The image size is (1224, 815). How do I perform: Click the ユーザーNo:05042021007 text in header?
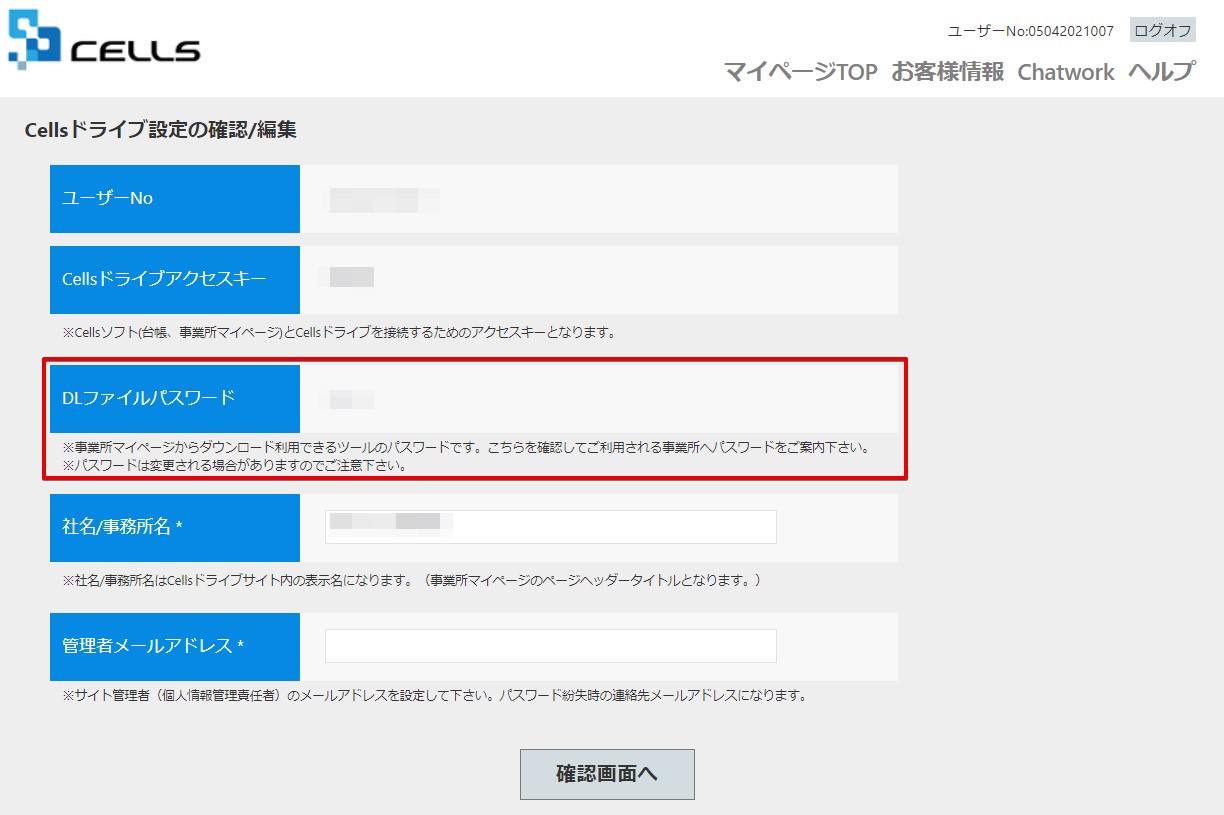[x=1031, y=31]
